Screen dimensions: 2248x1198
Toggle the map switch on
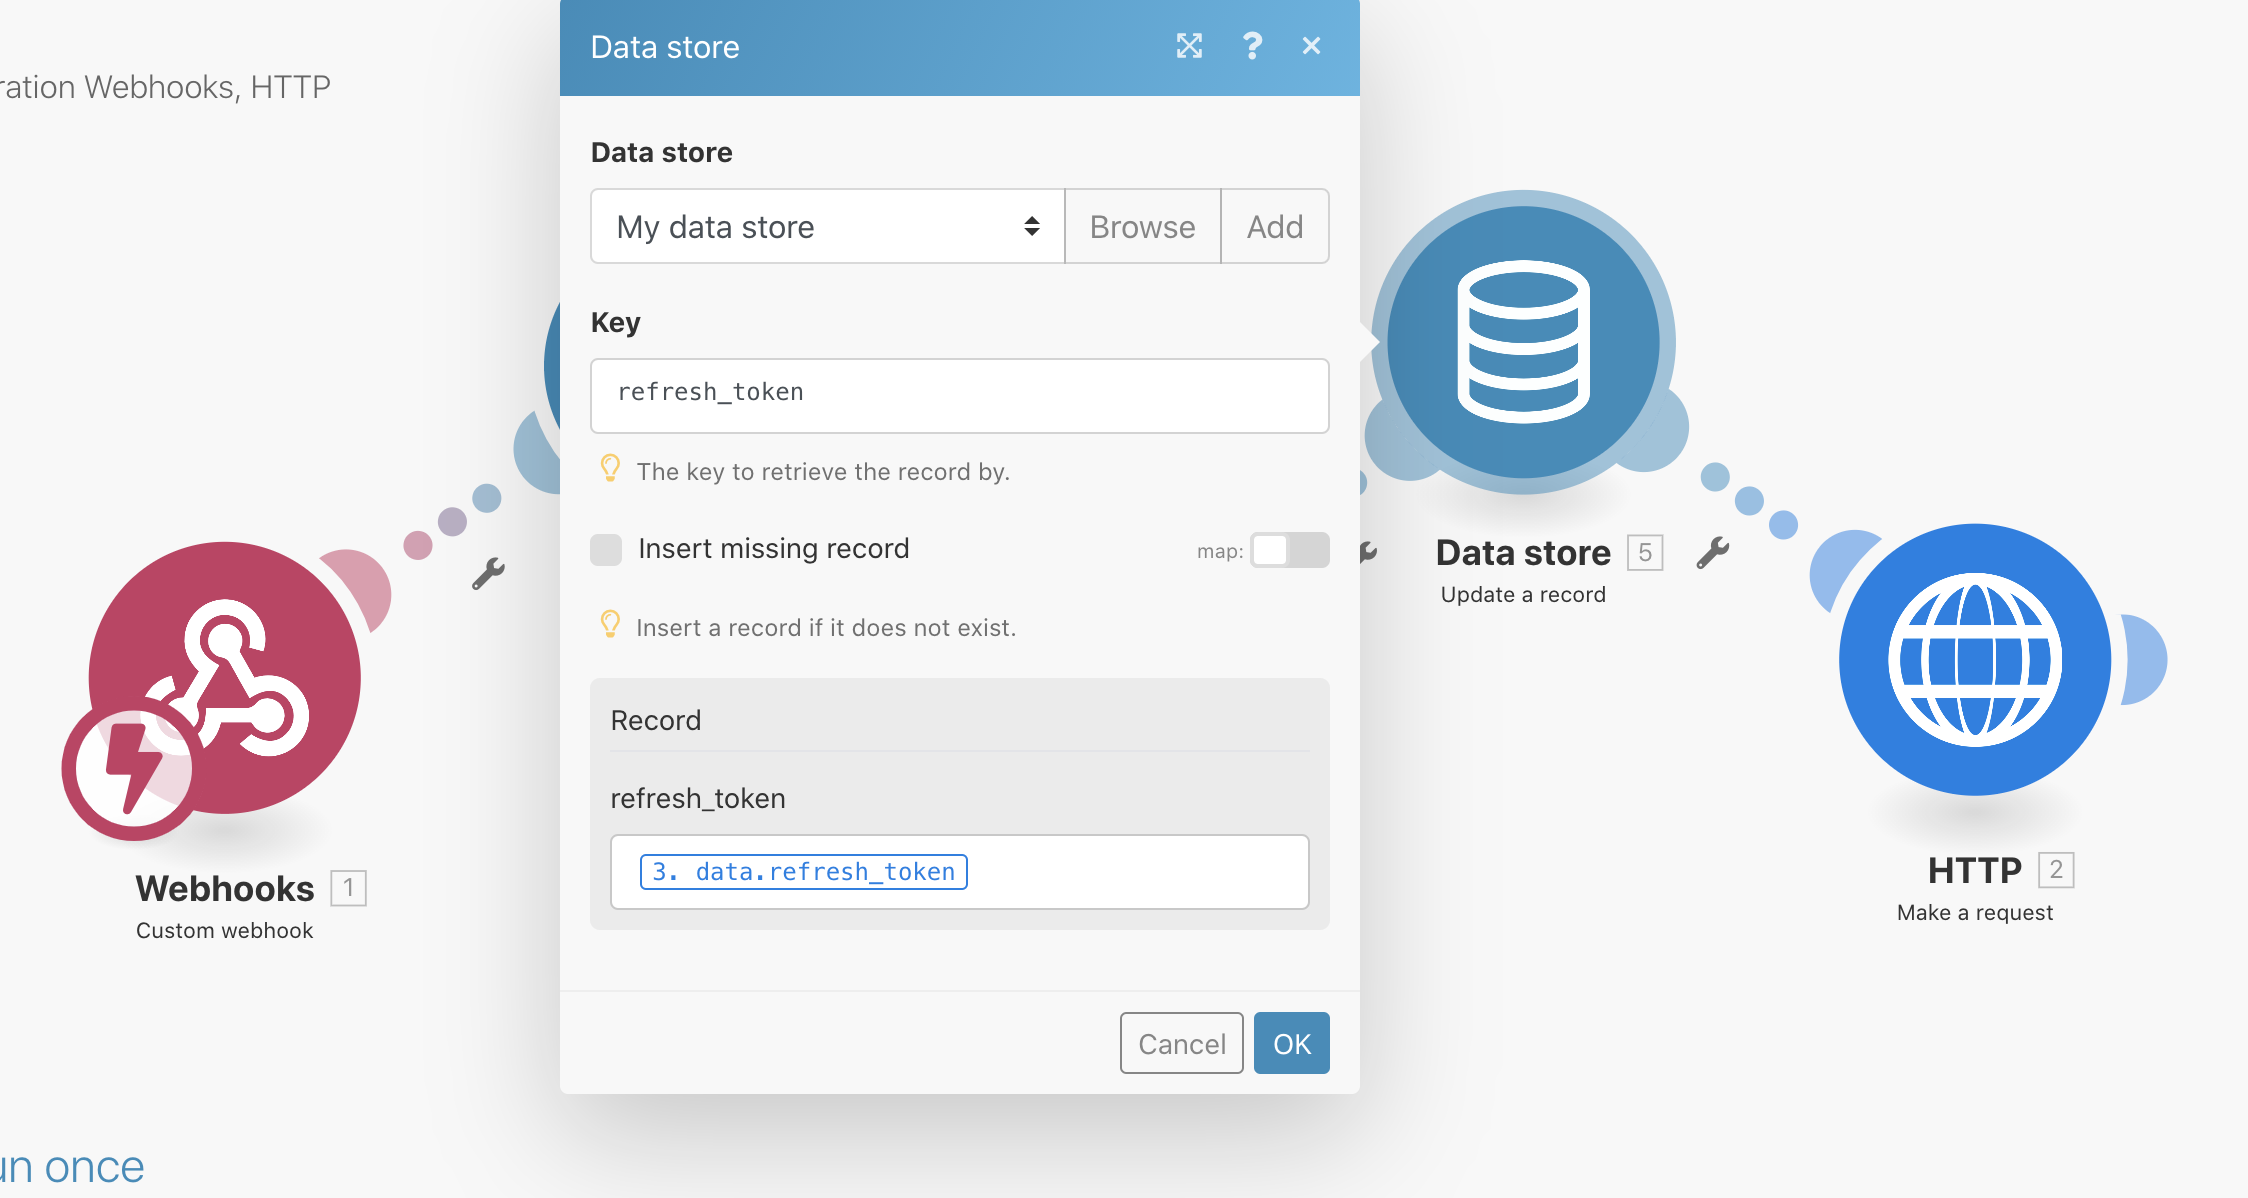click(x=1289, y=550)
